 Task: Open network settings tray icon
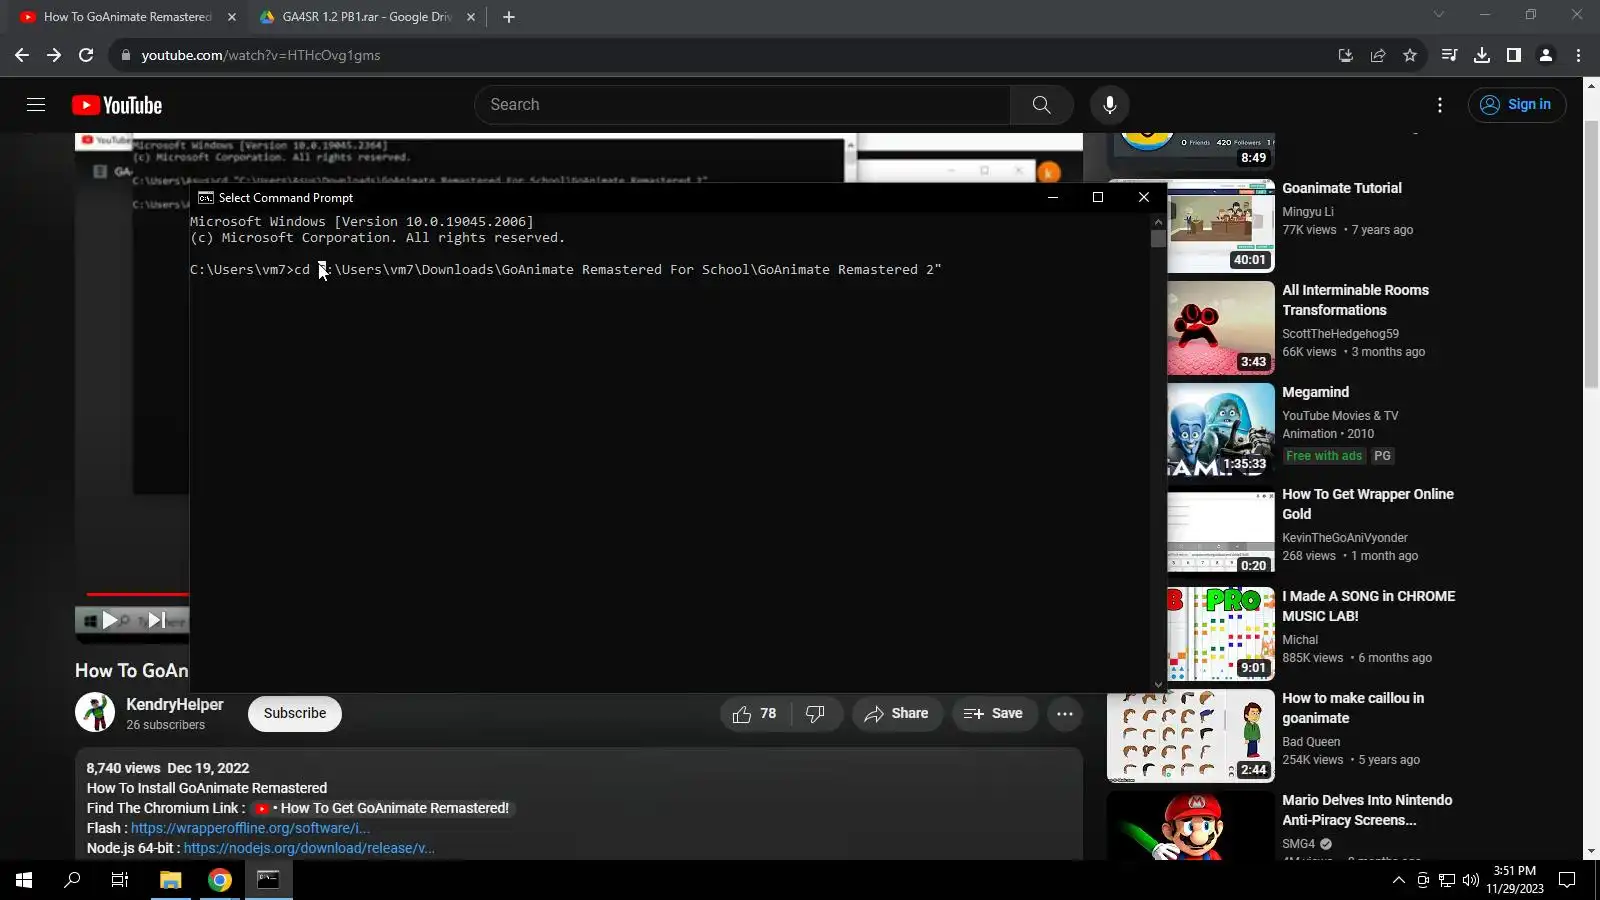tap(1446, 880)
